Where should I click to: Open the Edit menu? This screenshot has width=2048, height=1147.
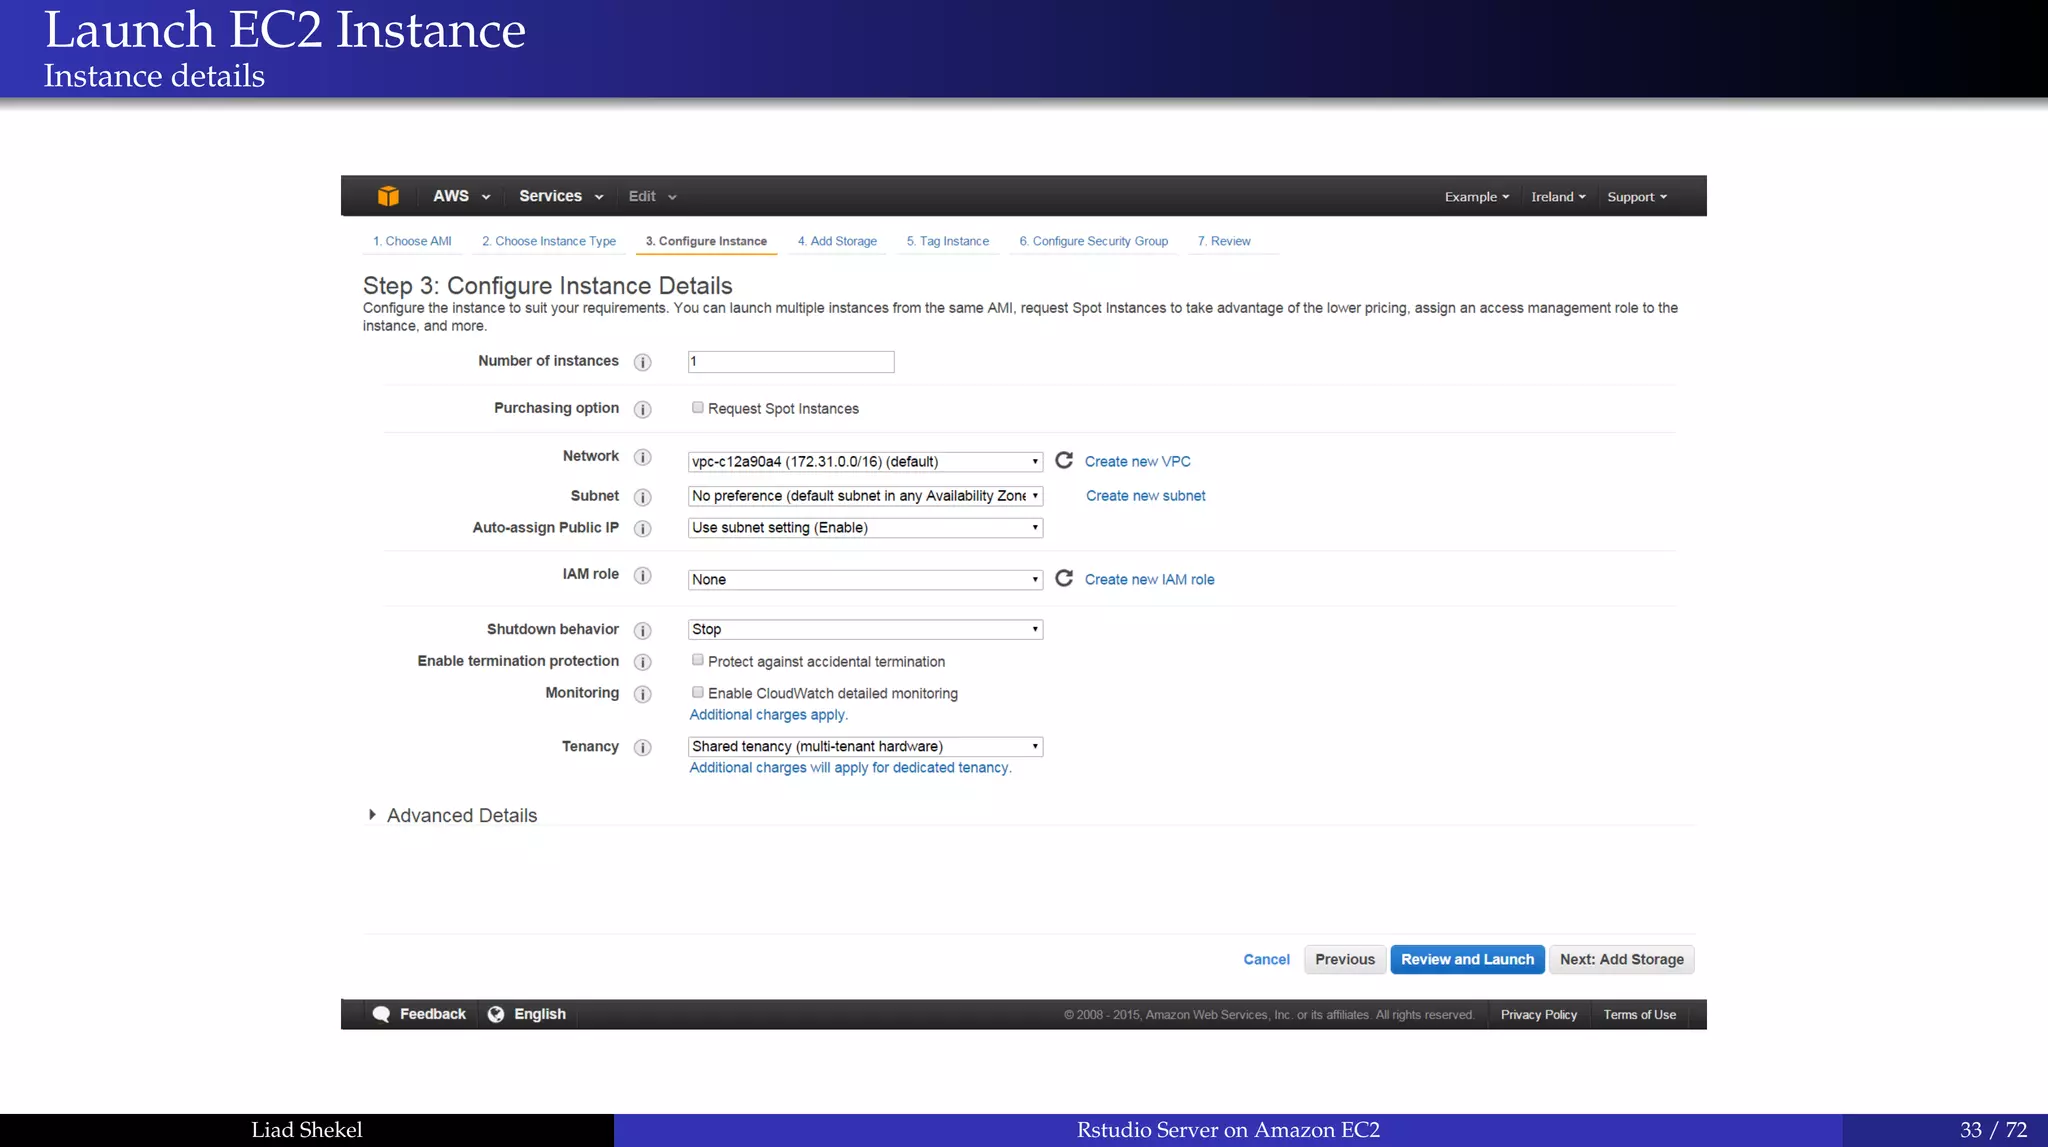(652, 196)
